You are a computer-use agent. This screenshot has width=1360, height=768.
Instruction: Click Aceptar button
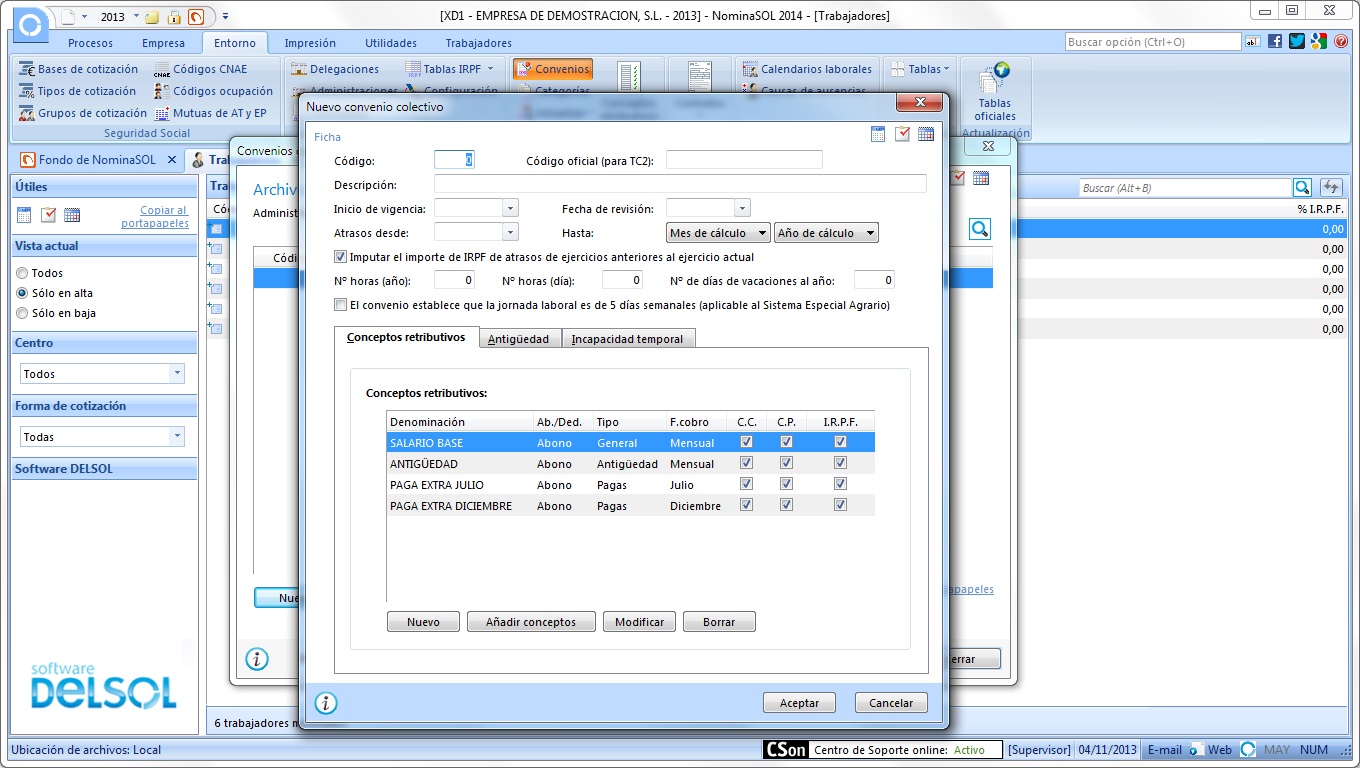tap(799, 703)
